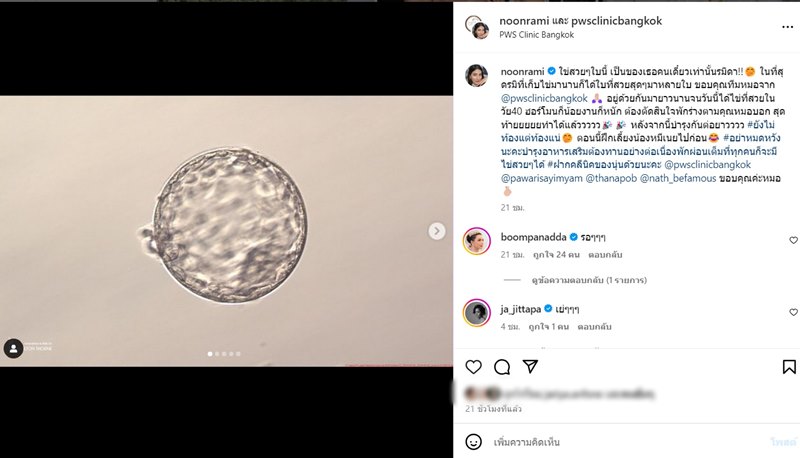Click the add comment text field

pyautogui.click(x=620, y=442)
